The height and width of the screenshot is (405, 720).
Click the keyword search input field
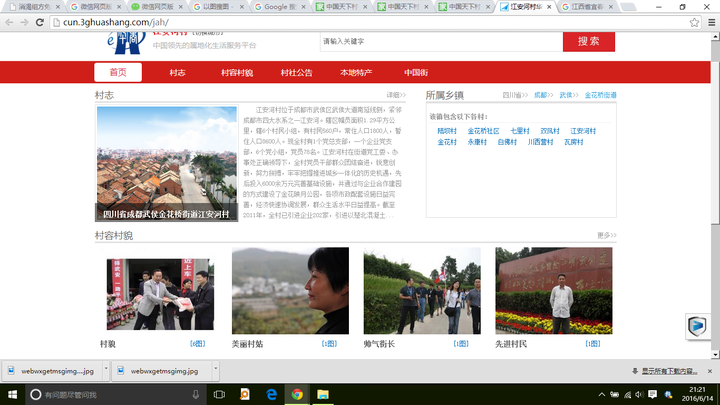pos(435,42)
